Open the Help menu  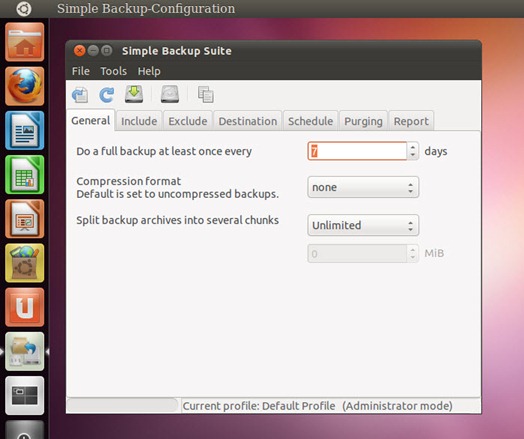tap(149, 71)
